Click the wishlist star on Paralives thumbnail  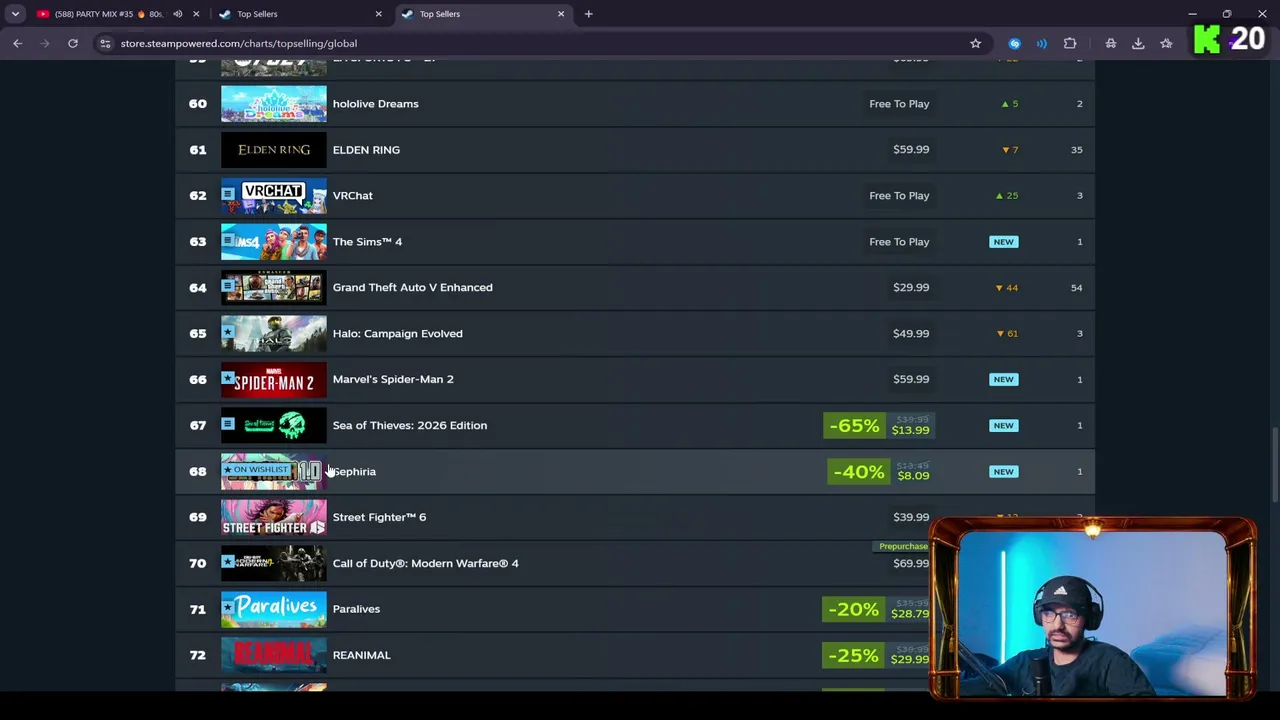tap(228, 609)
